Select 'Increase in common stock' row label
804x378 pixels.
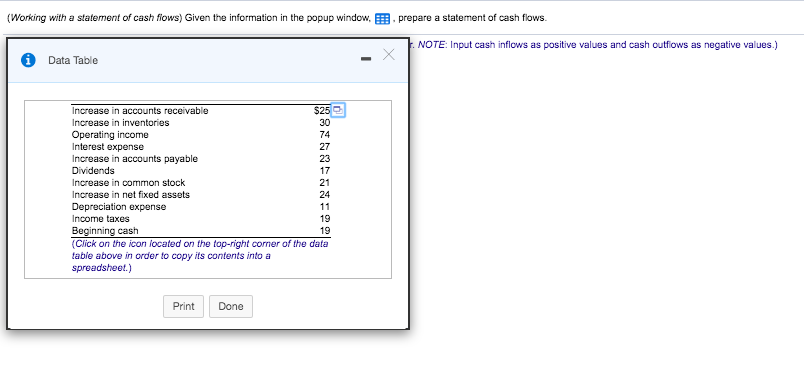click(129, 183)
